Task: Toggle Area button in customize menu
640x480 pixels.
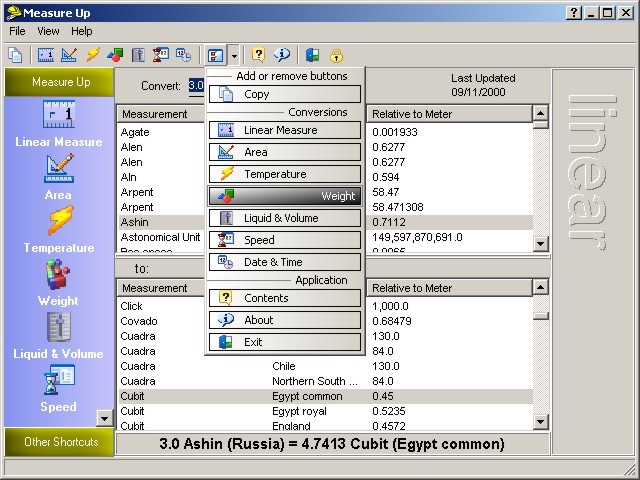Action: coord(285,152)
